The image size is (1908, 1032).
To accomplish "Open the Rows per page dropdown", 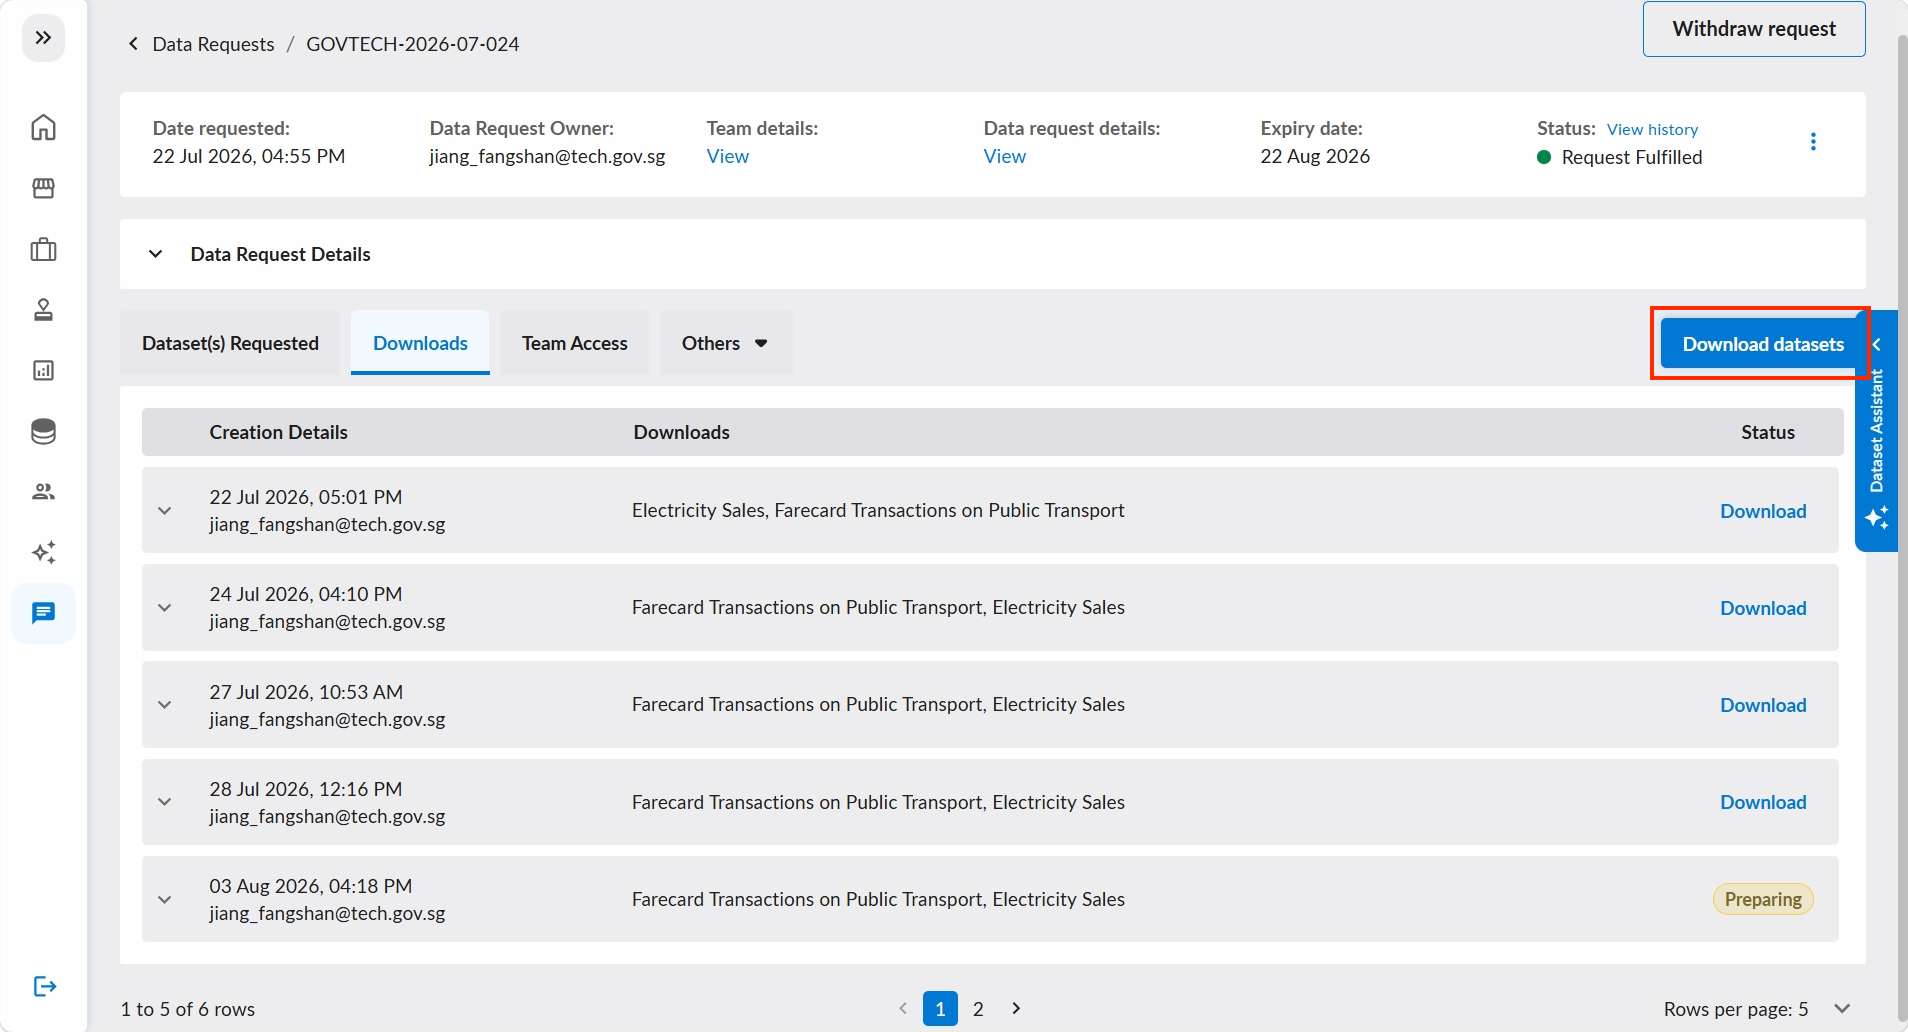I will point(1843,1008).
